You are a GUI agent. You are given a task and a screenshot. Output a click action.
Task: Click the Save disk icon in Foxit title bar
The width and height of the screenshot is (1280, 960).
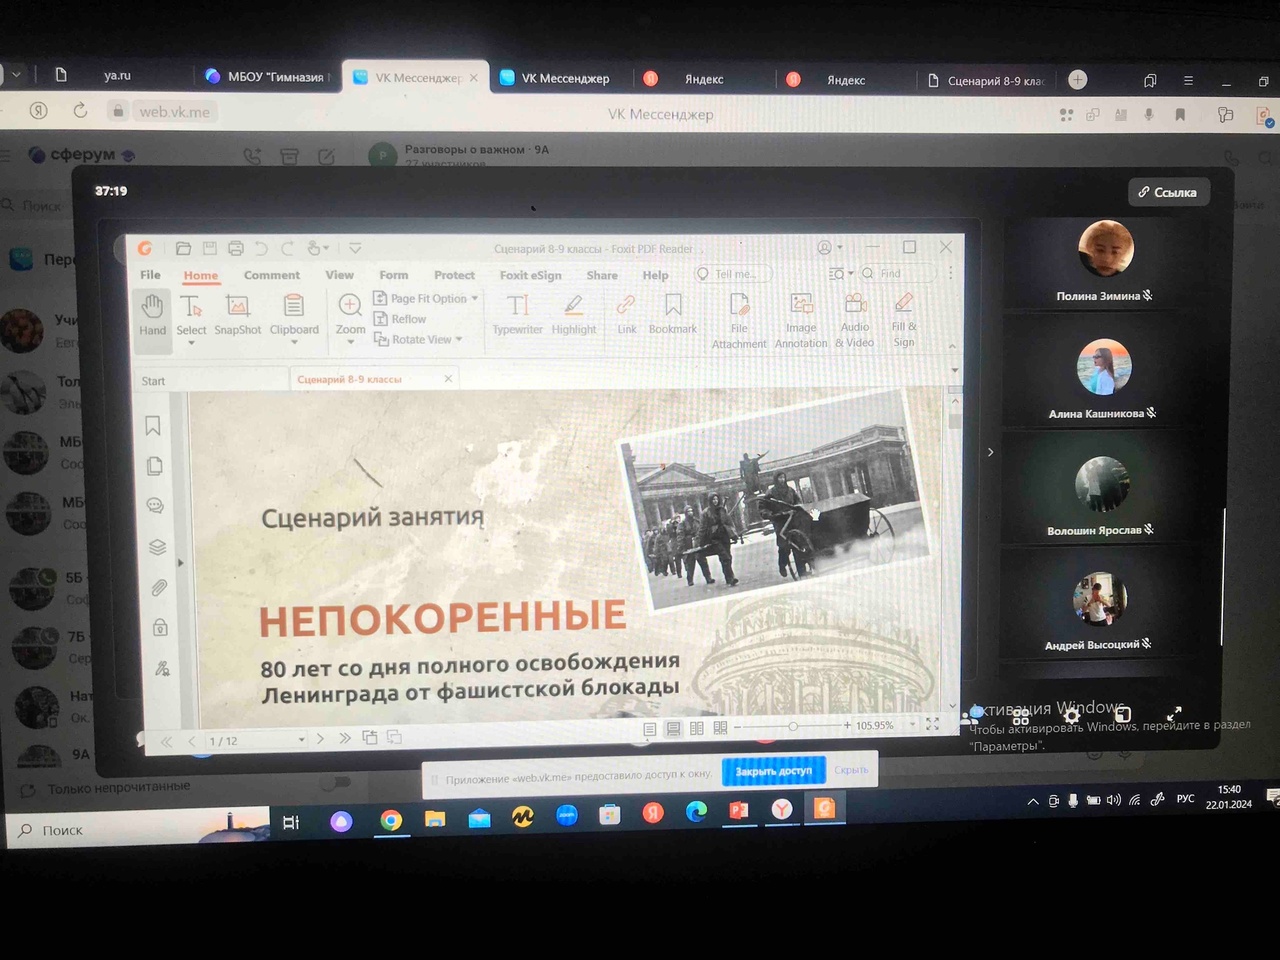[x=210, y=248]
